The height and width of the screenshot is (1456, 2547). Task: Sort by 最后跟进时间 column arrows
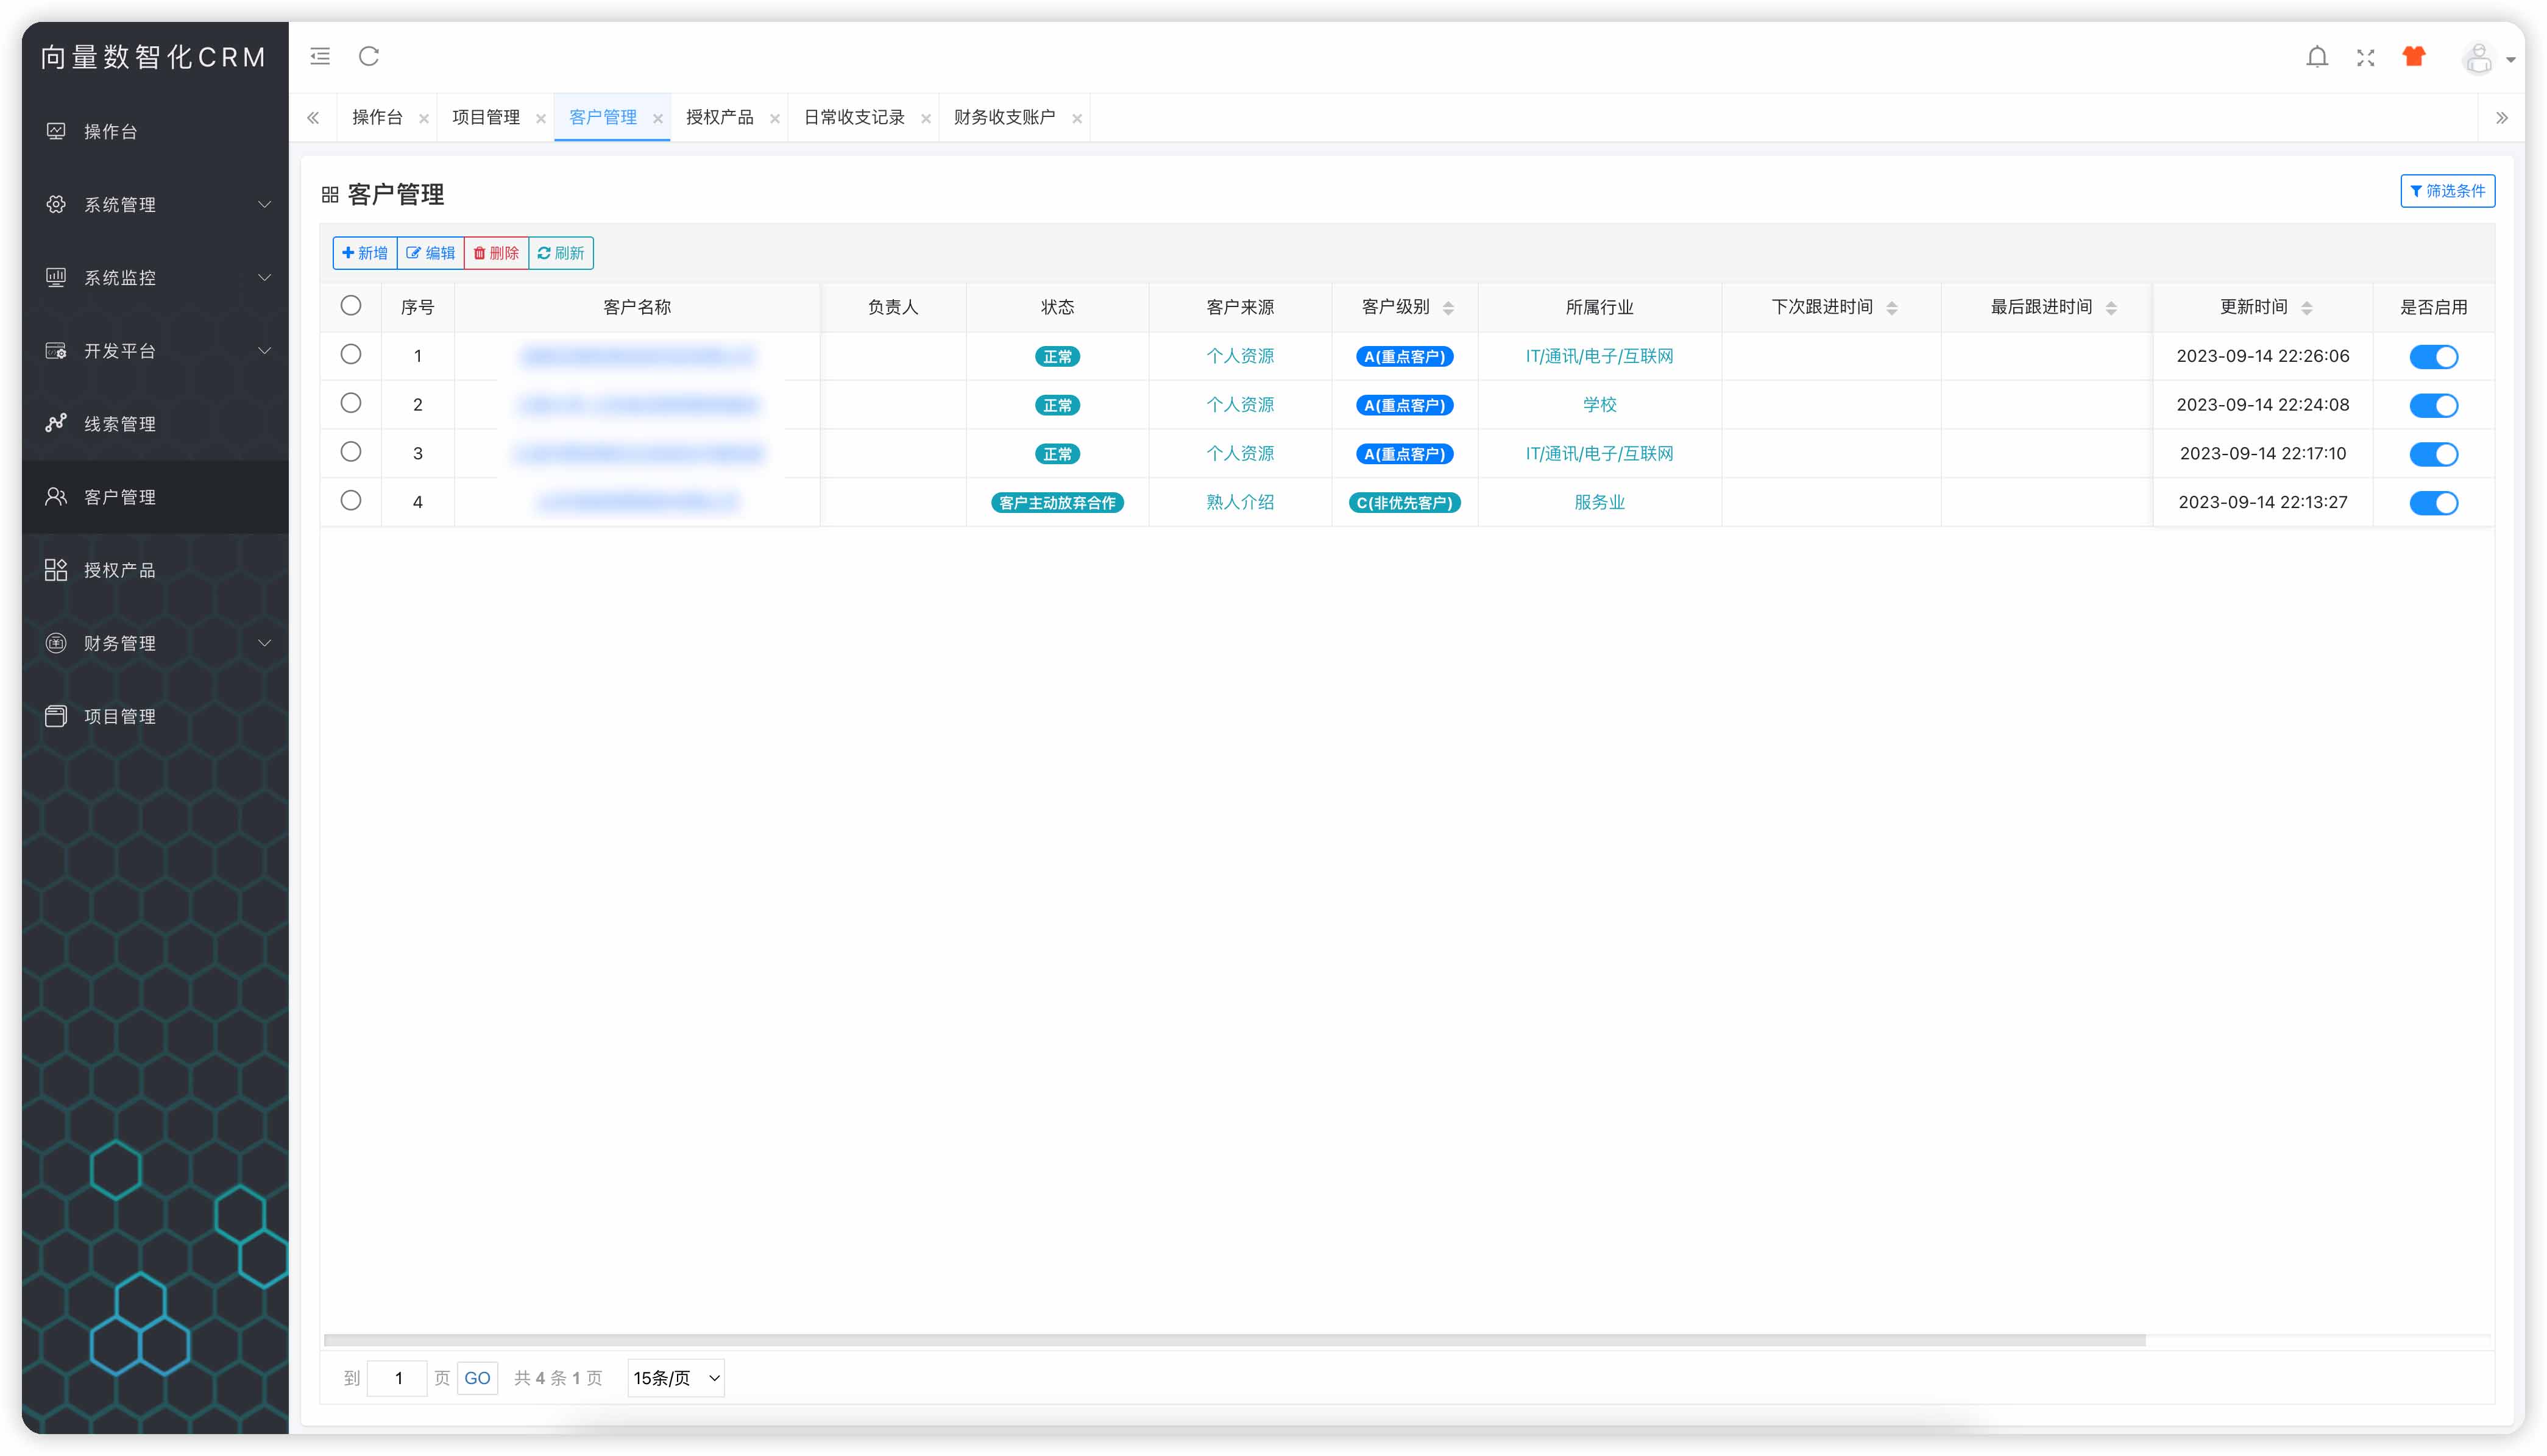[x=2111, y=308]
